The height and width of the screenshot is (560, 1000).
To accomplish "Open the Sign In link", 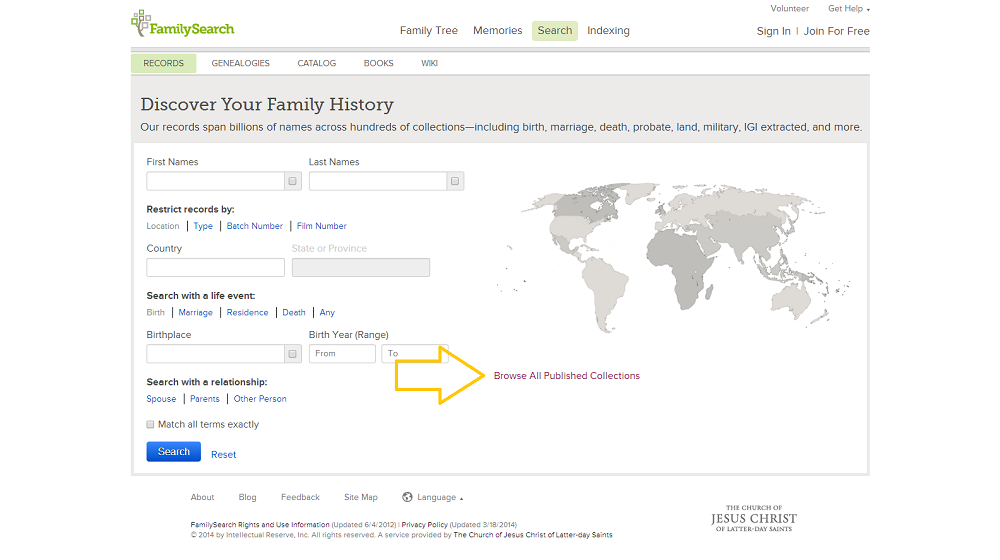I will (774, 31).
